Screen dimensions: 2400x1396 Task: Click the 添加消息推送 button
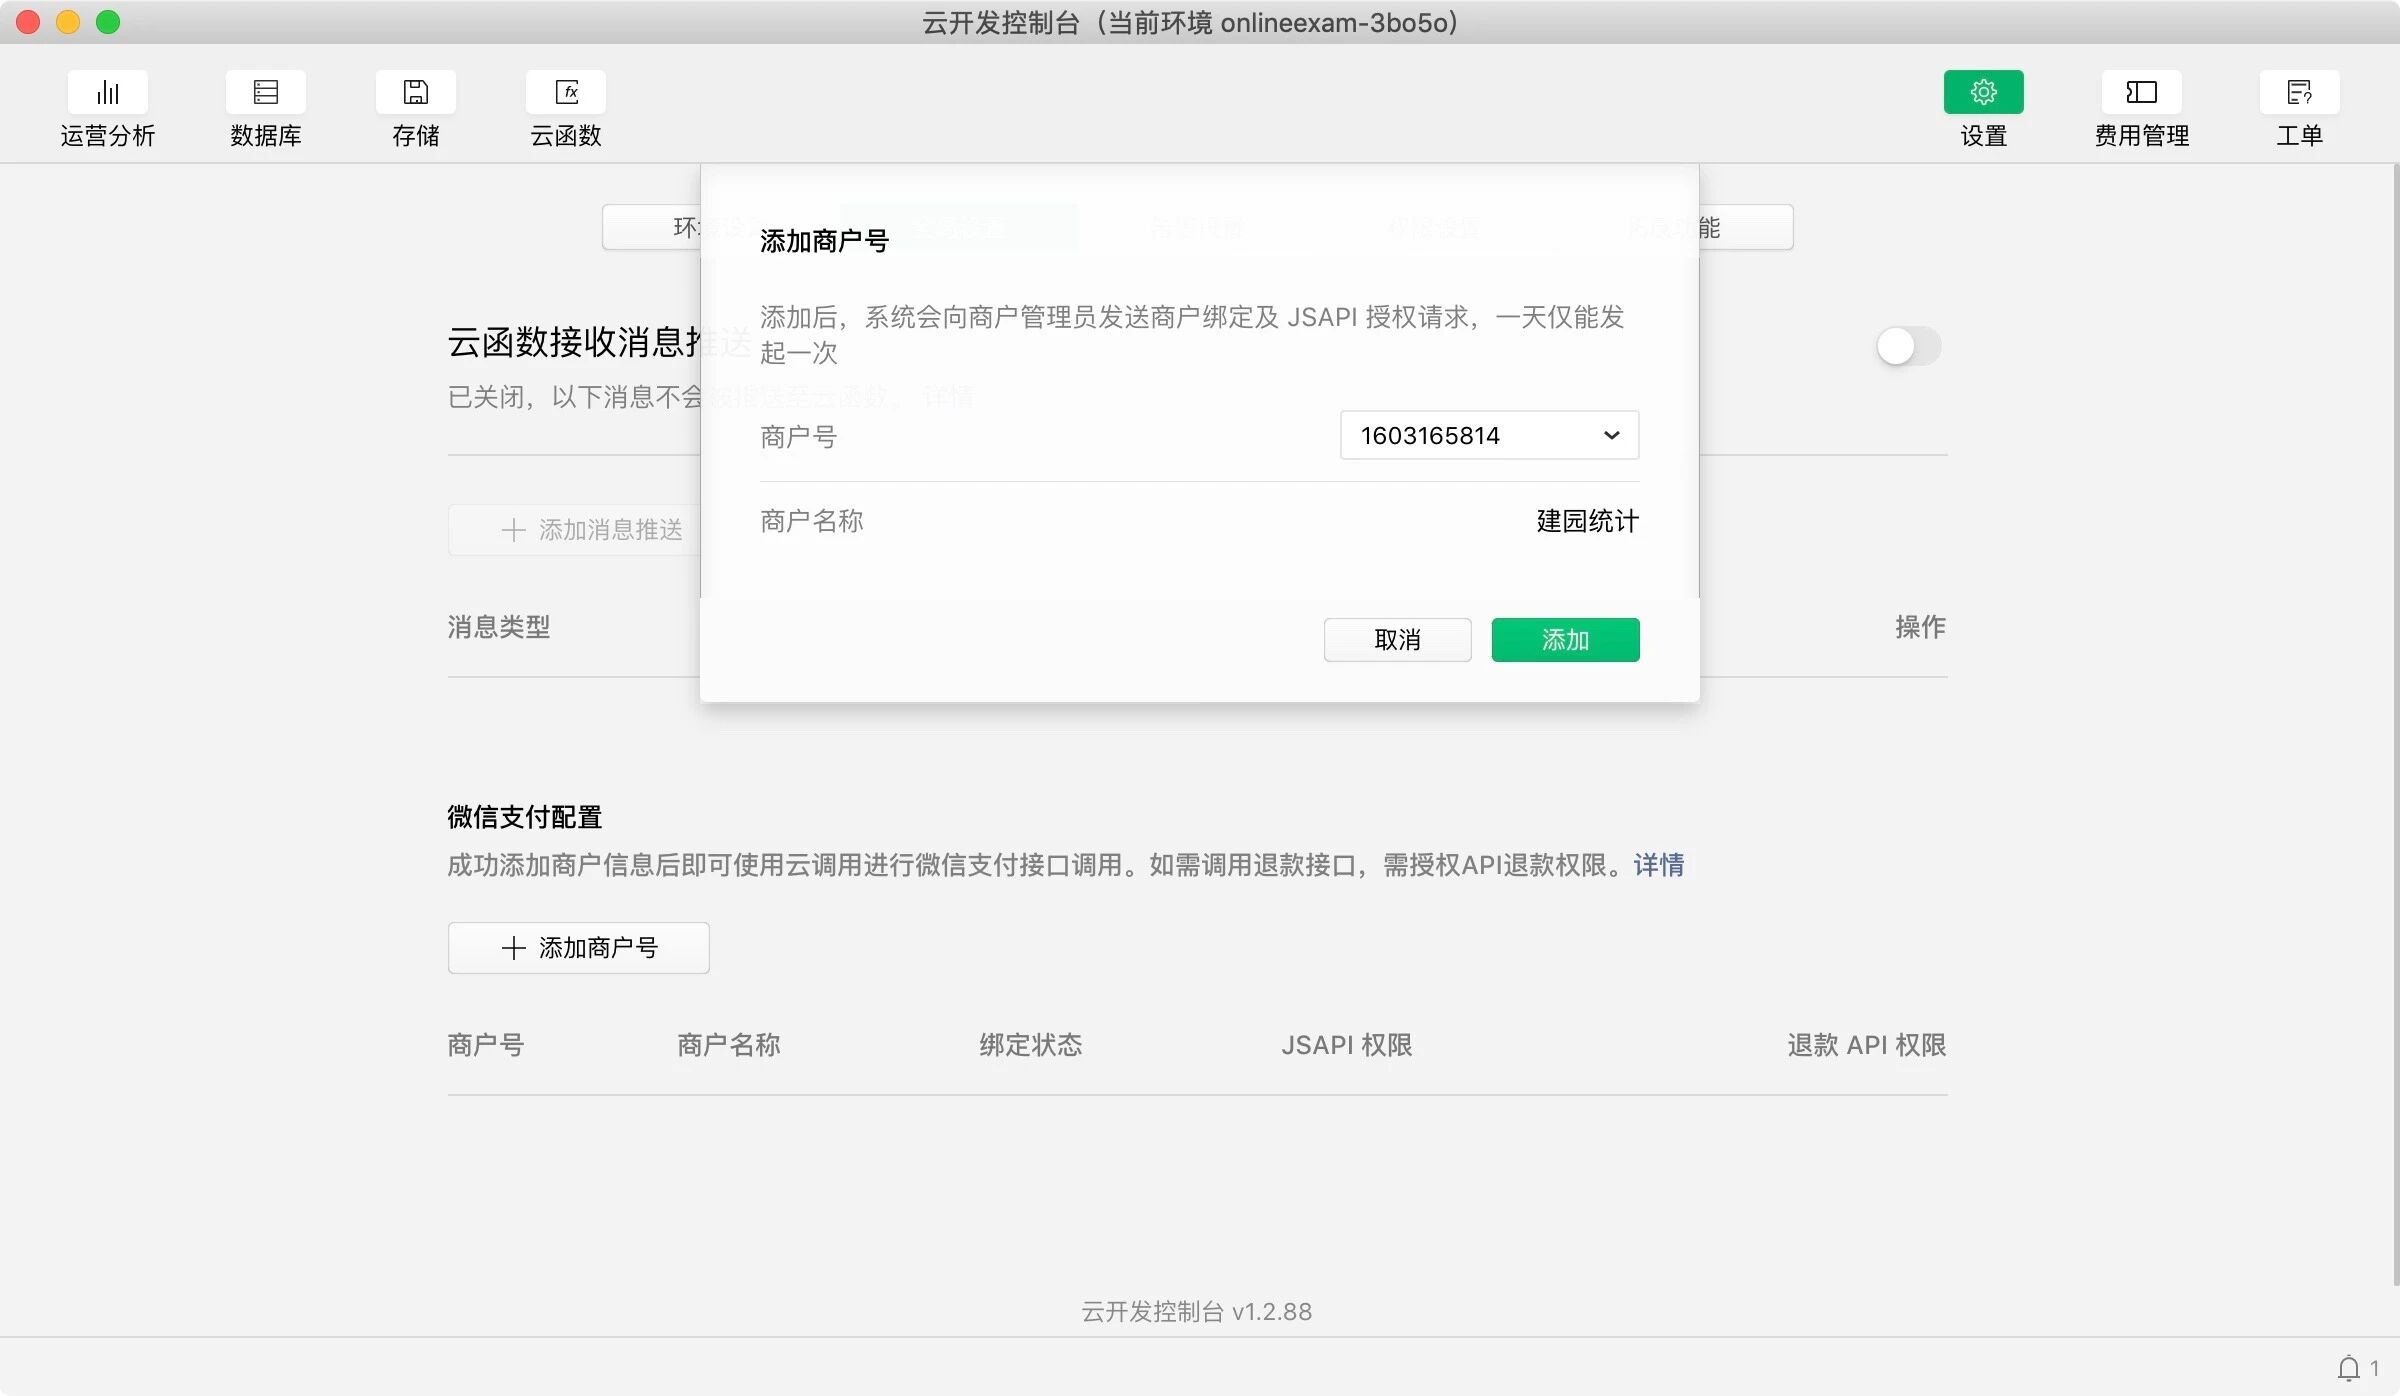click(x=590, y=530)
